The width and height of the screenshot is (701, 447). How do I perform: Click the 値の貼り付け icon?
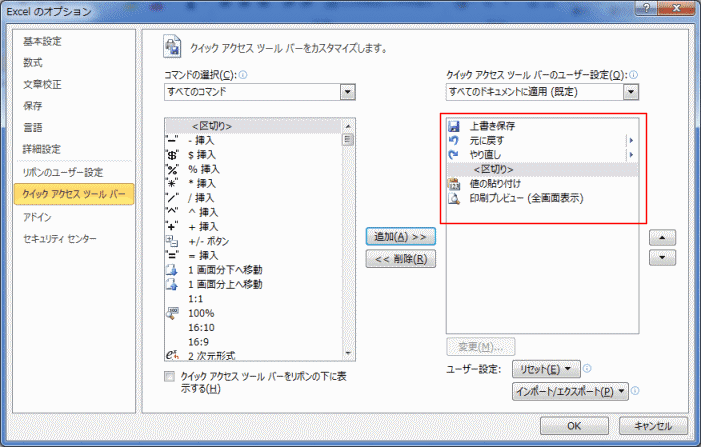pos(454,184)
